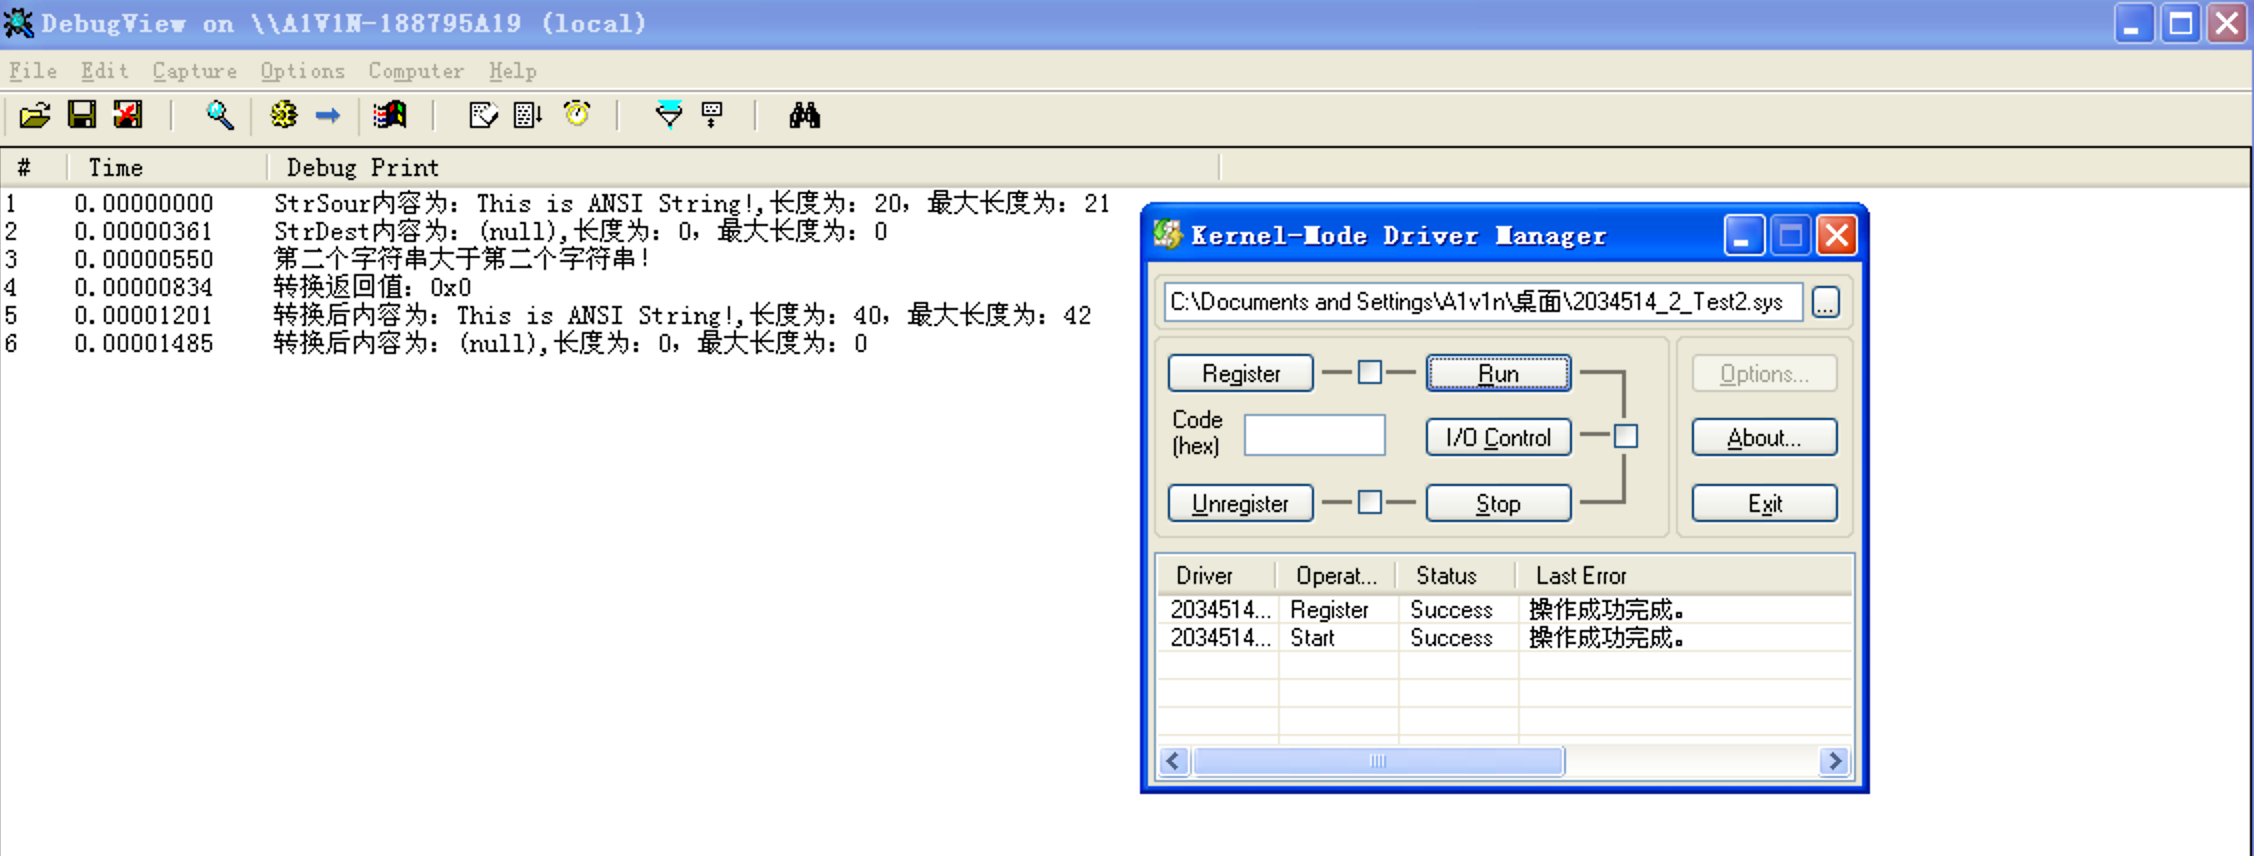The width and height of the screenshot is (2254, 856).
Task: Click the Driver column header
Action: (1217, 576)
